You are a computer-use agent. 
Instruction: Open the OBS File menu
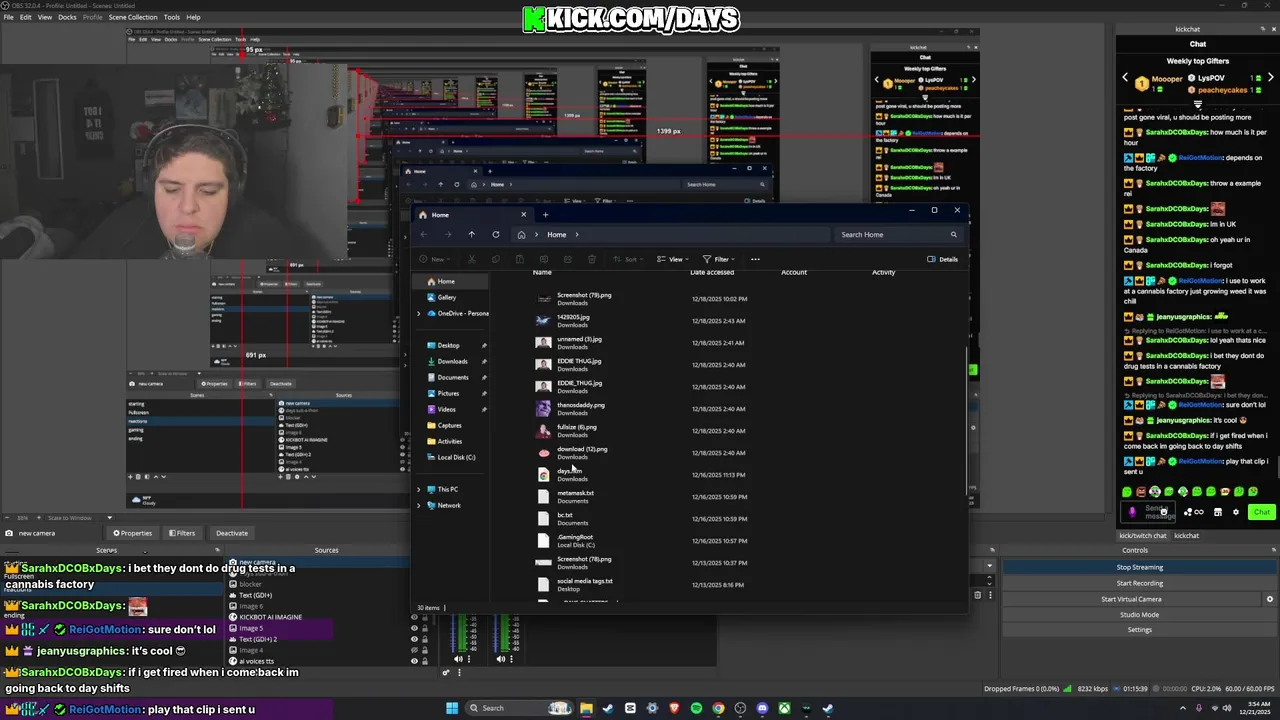pyautogui.click(x=9, y=17)
